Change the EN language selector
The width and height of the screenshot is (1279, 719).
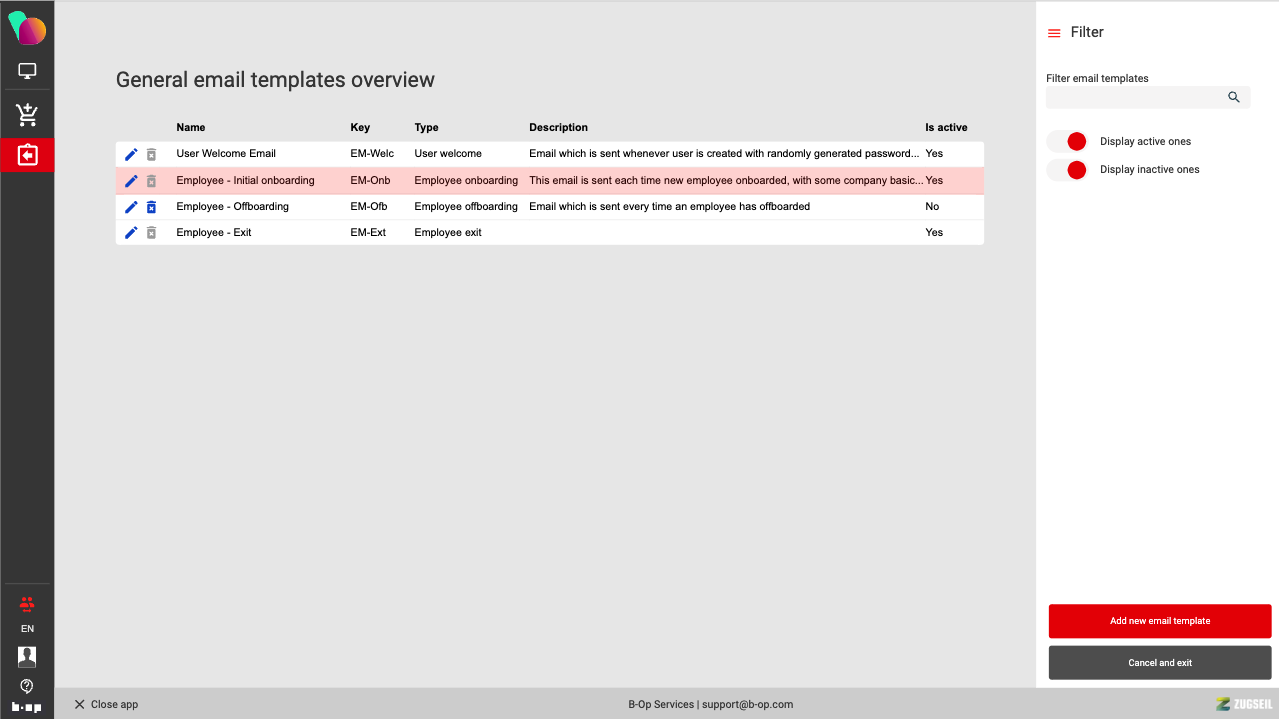pos(27,629)
